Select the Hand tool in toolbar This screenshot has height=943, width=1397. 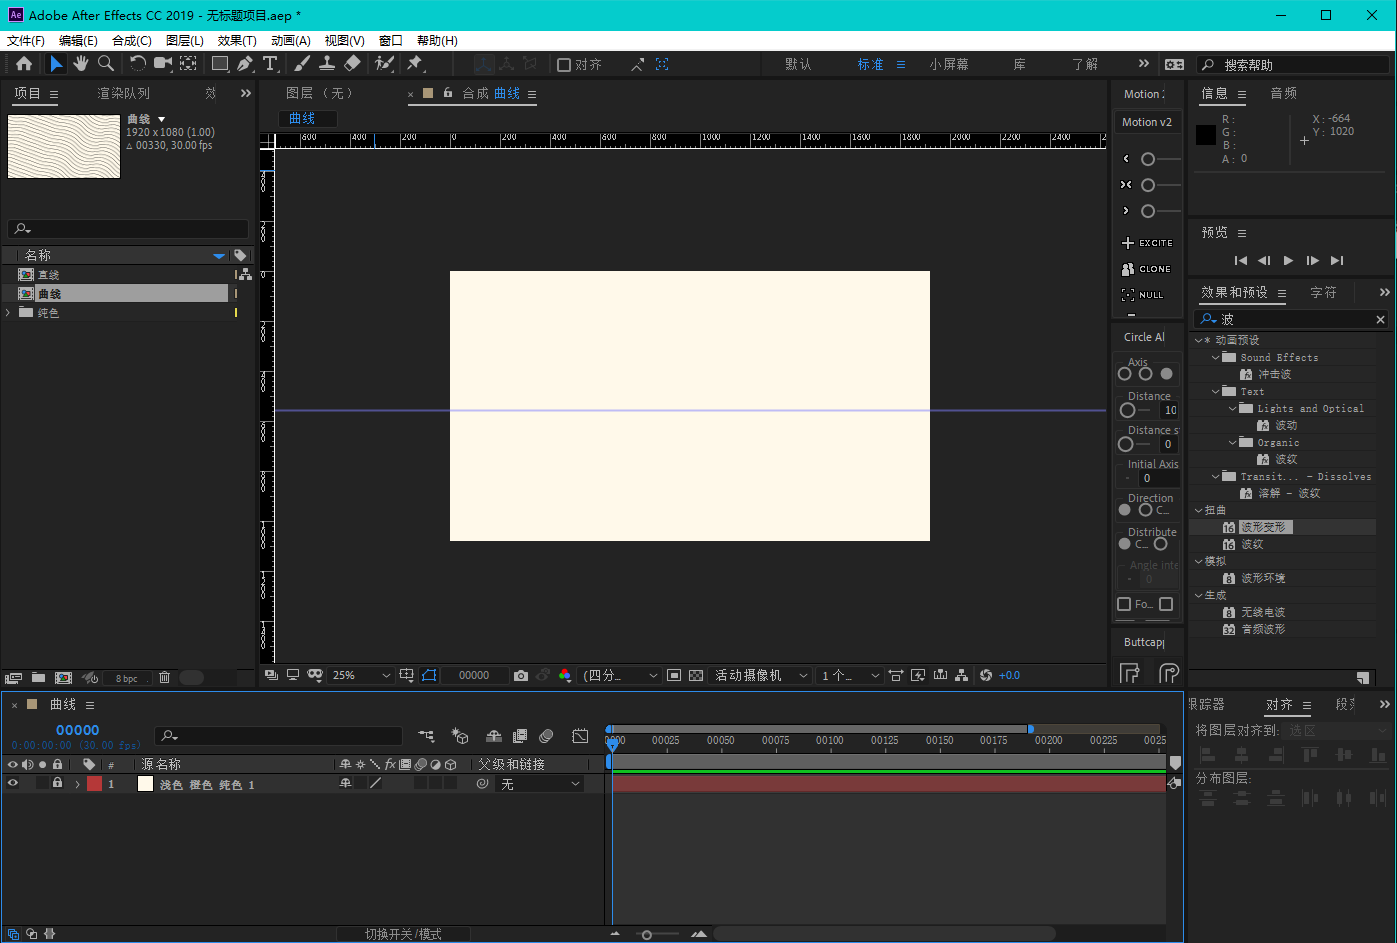pos(80,64)
